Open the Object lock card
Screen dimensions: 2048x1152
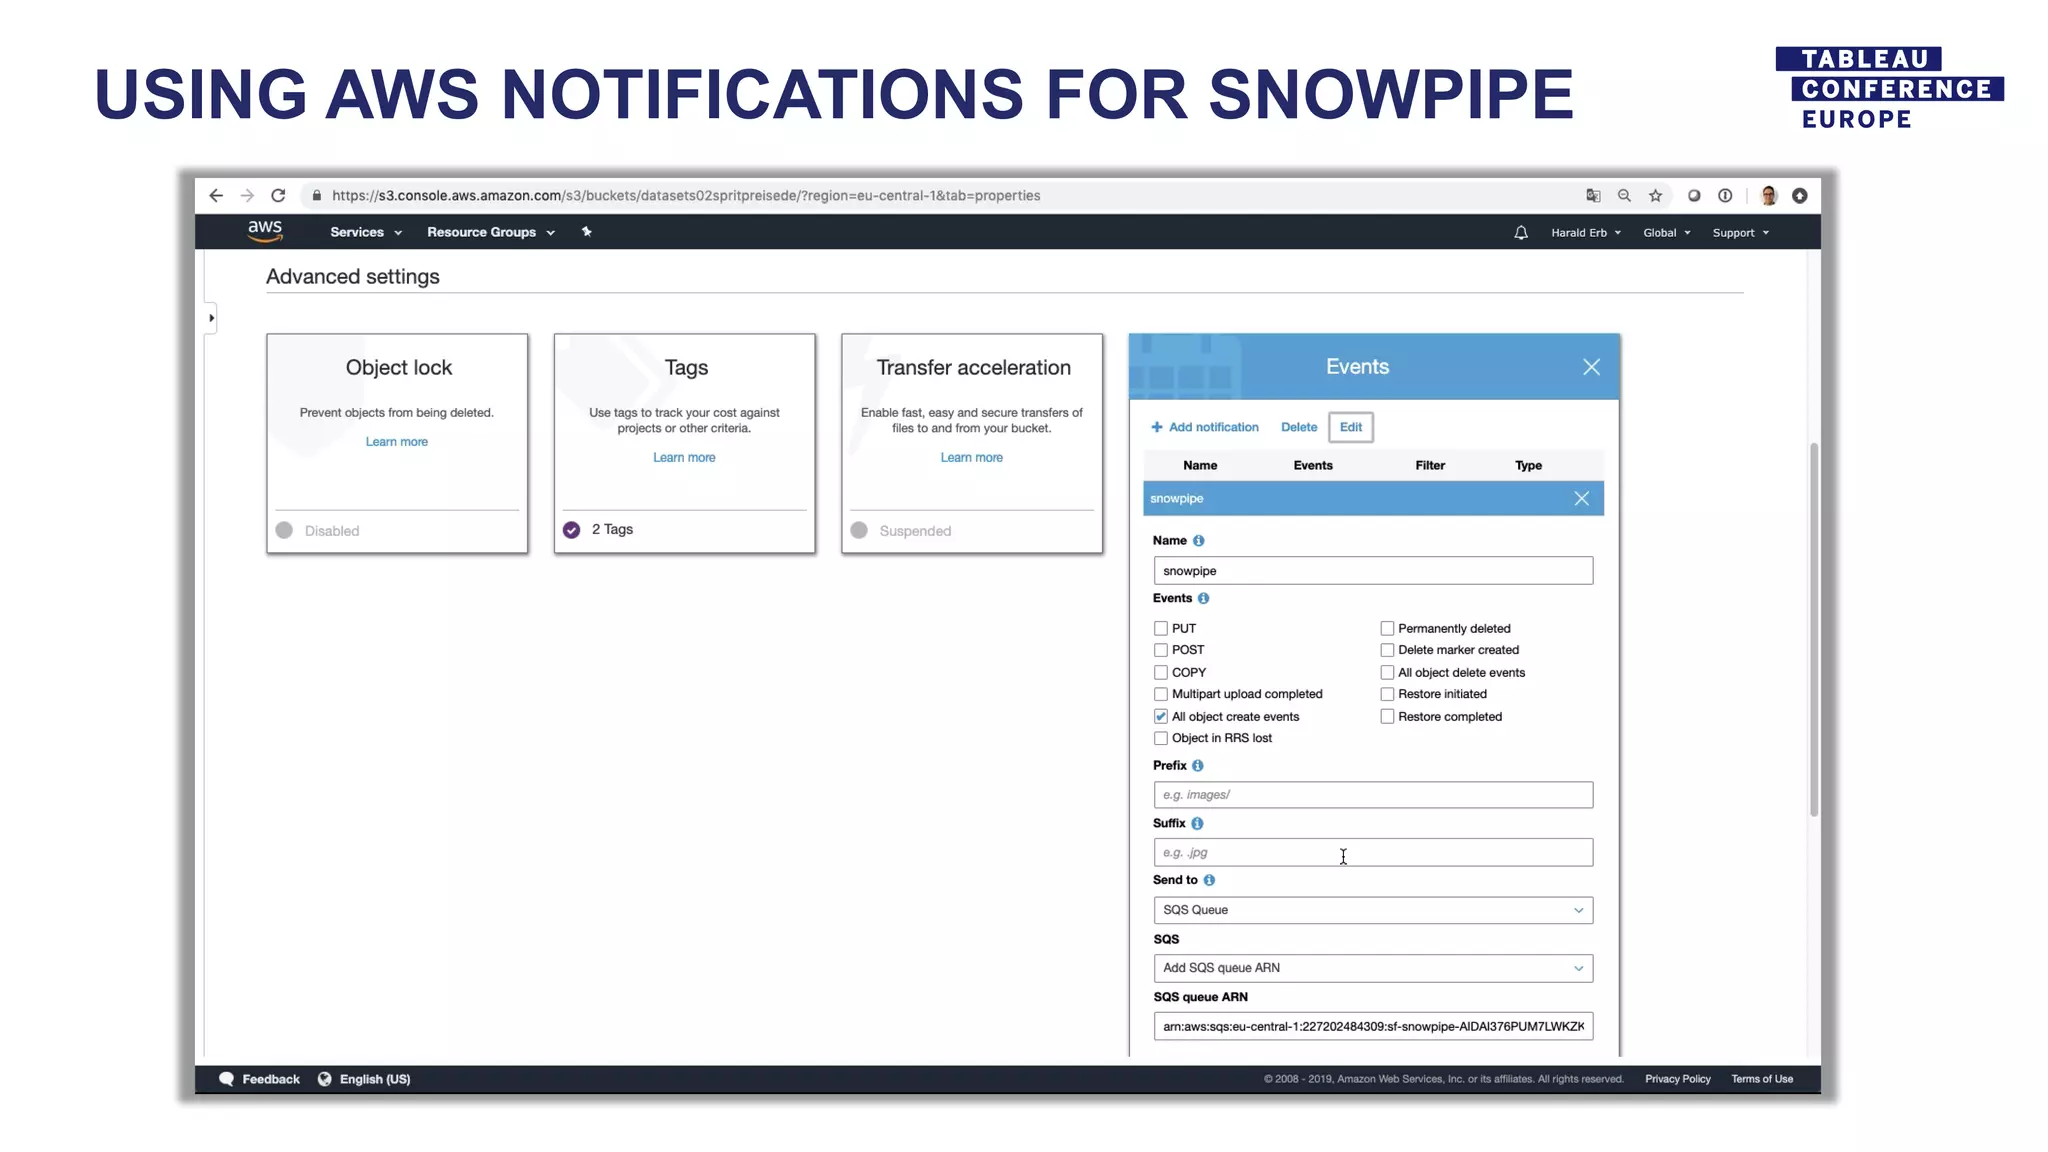(397, 443)
